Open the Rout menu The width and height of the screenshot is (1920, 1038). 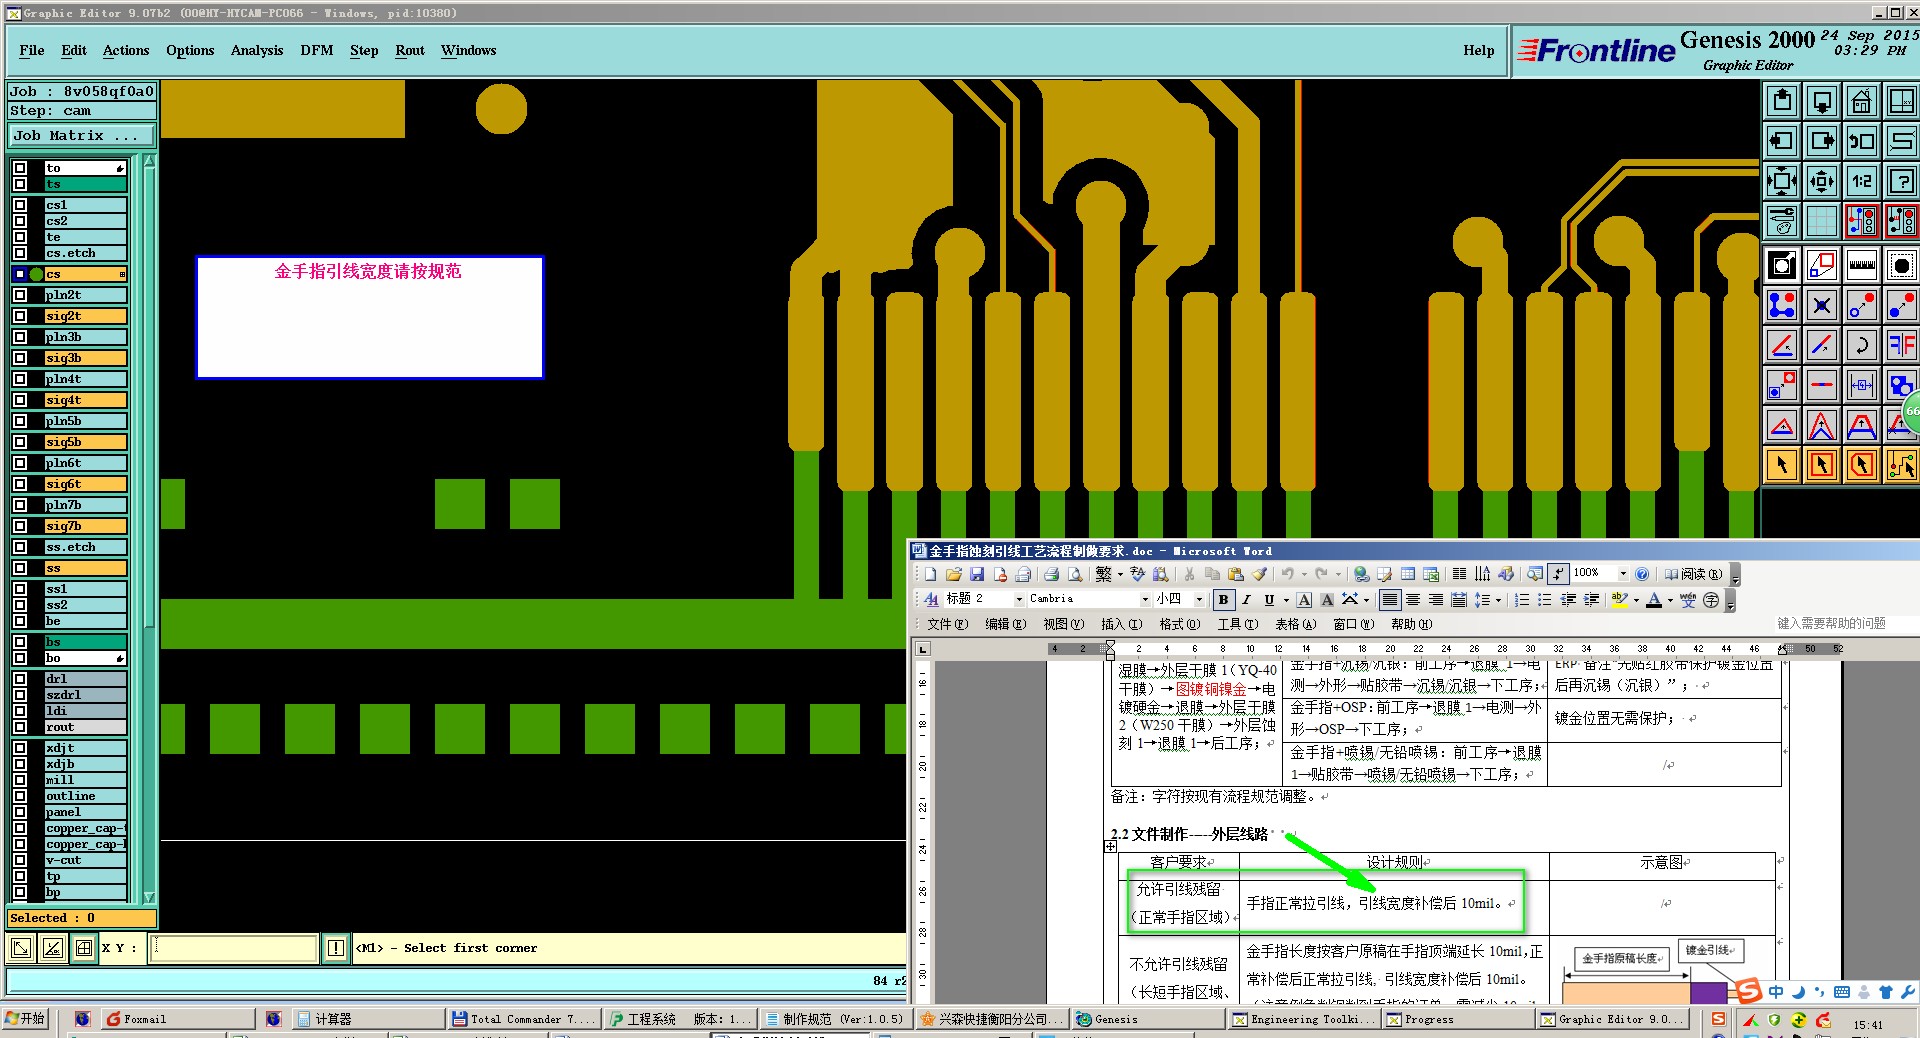coord(410,51)
